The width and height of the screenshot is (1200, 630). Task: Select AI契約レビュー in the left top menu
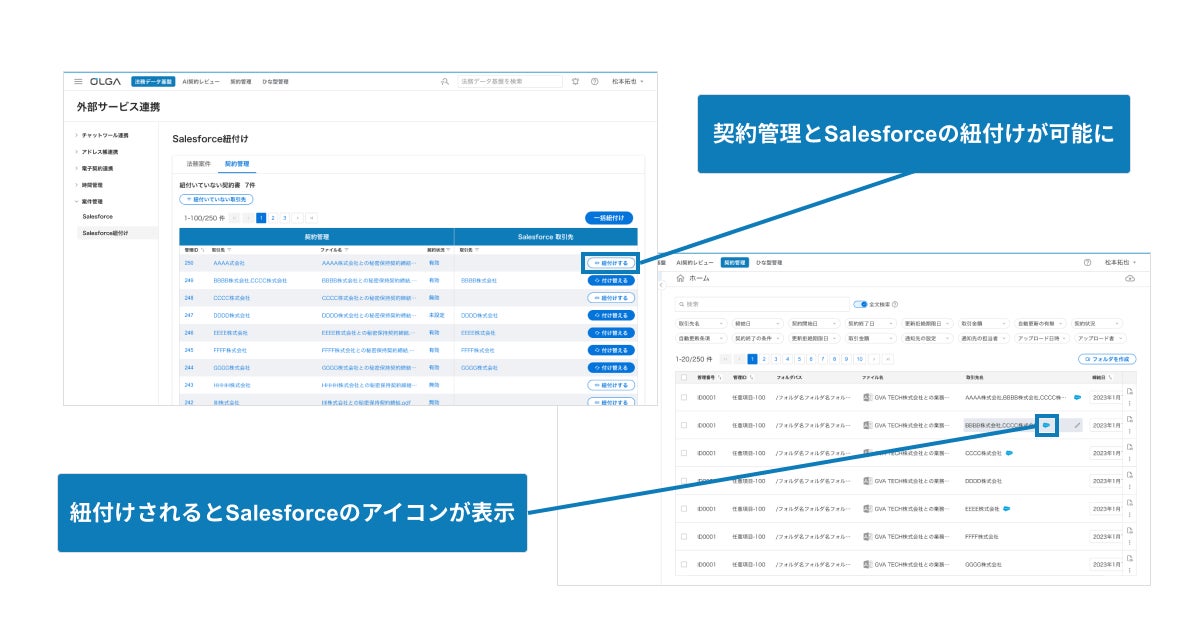[x=201, y=81]
